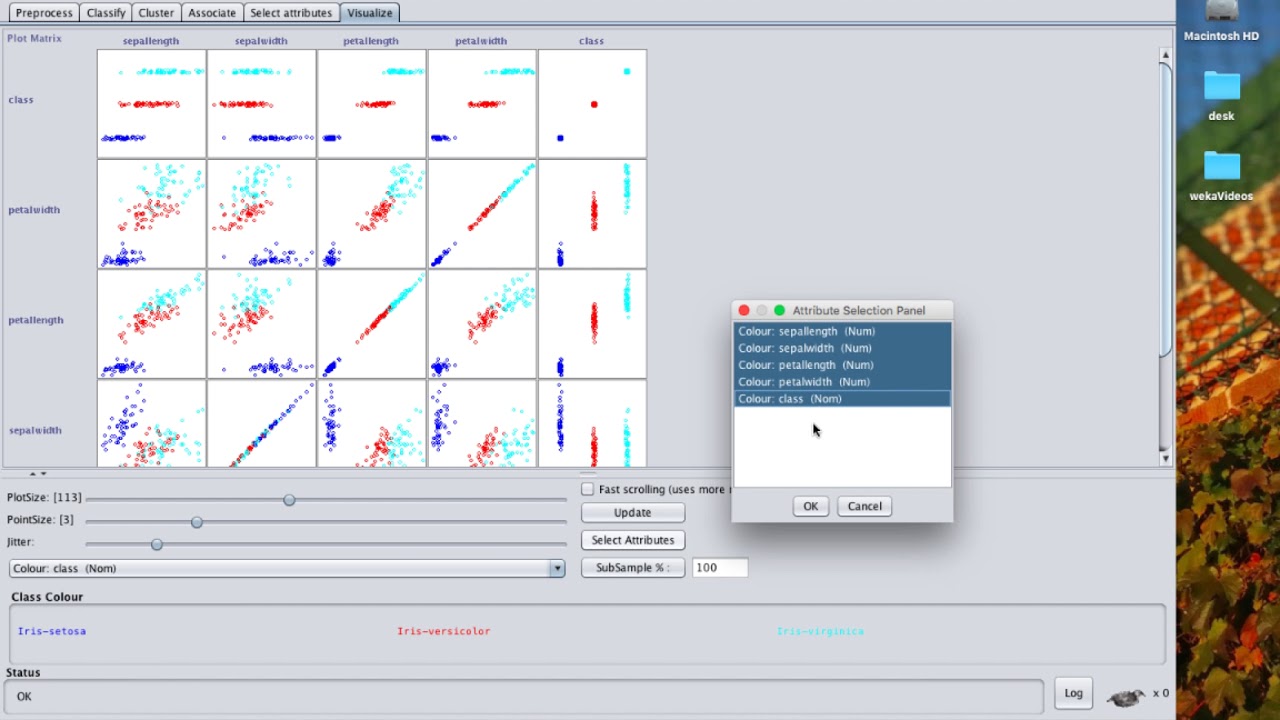Confirm the Attribute Selection Panel with OK
The width and height of the screenshot is (1280, 720).
click(x=810, y=506)
